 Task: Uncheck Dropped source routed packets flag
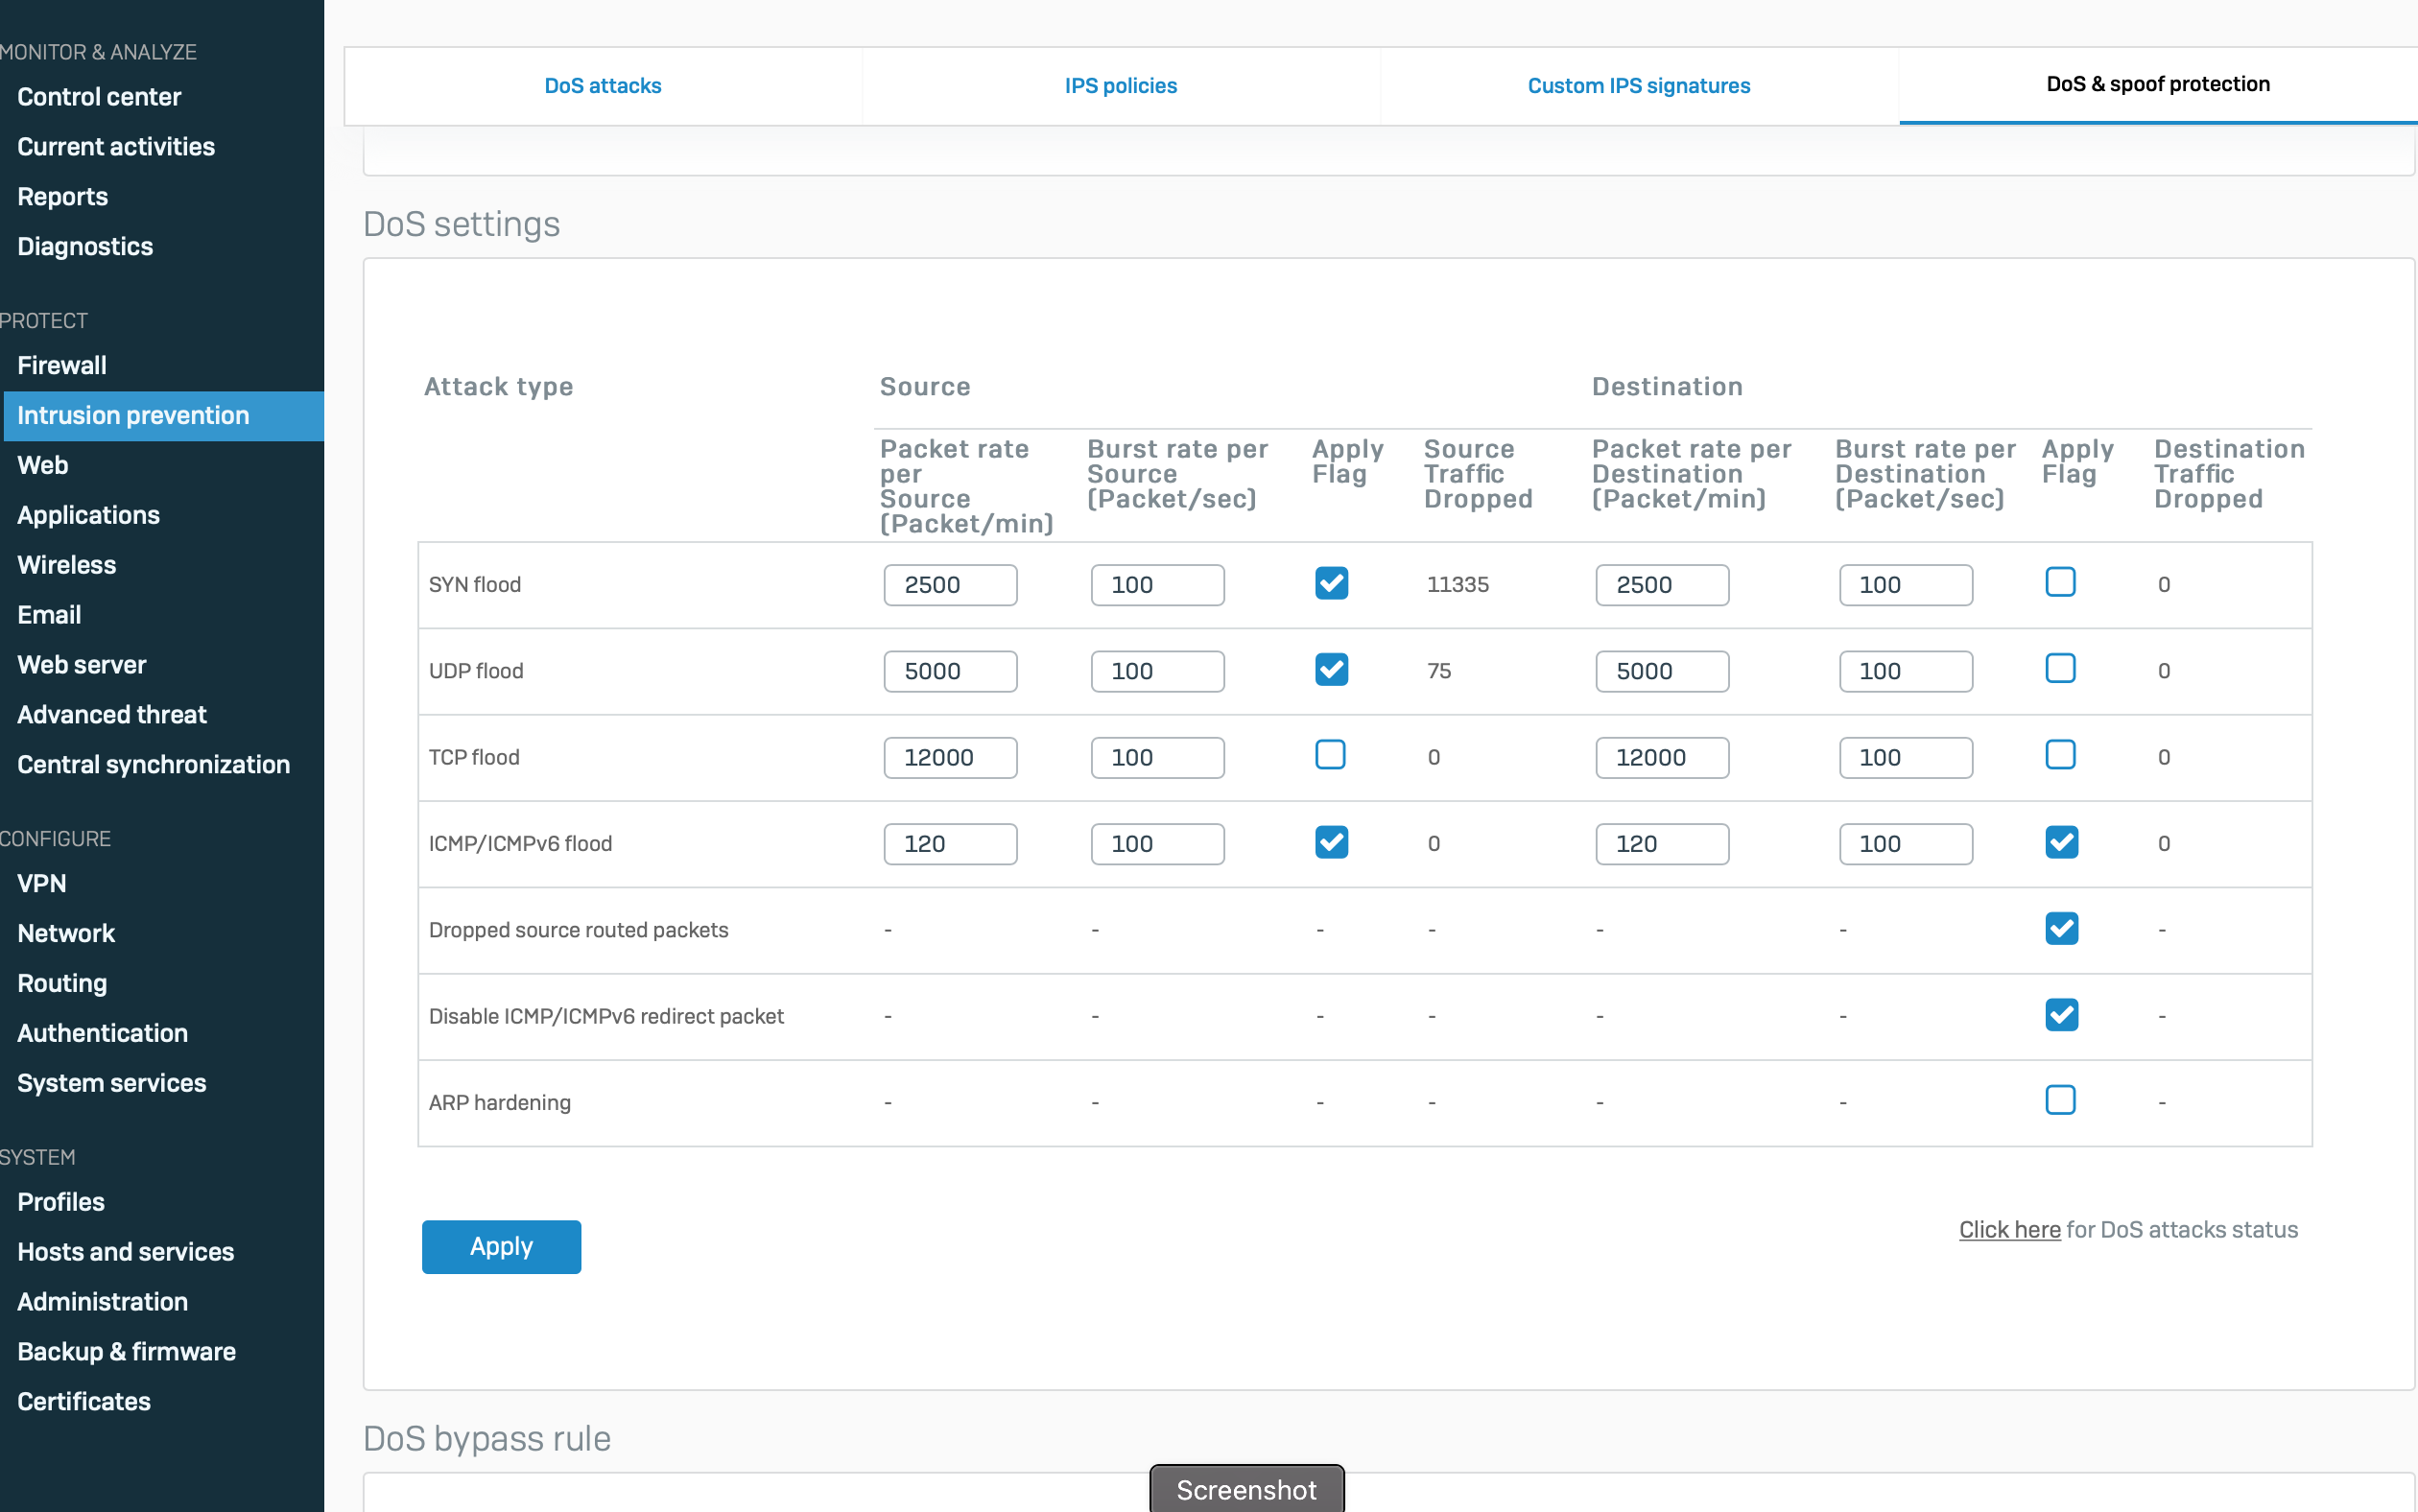(x=2061, y=928)
